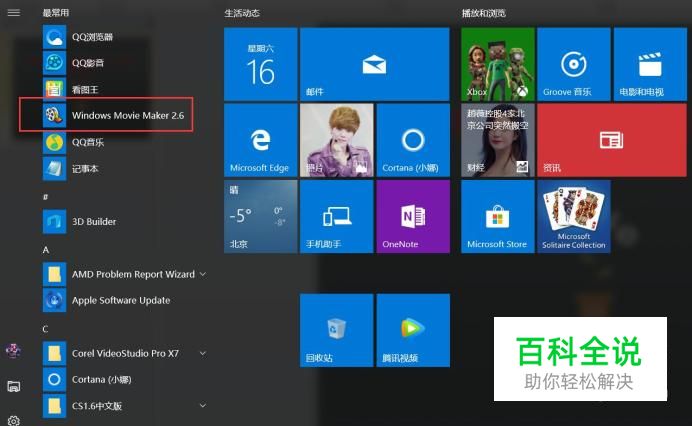Viewport: 692px width, 426px height.
Task: Open the OneNote tile
Action: tap(413, 216)
